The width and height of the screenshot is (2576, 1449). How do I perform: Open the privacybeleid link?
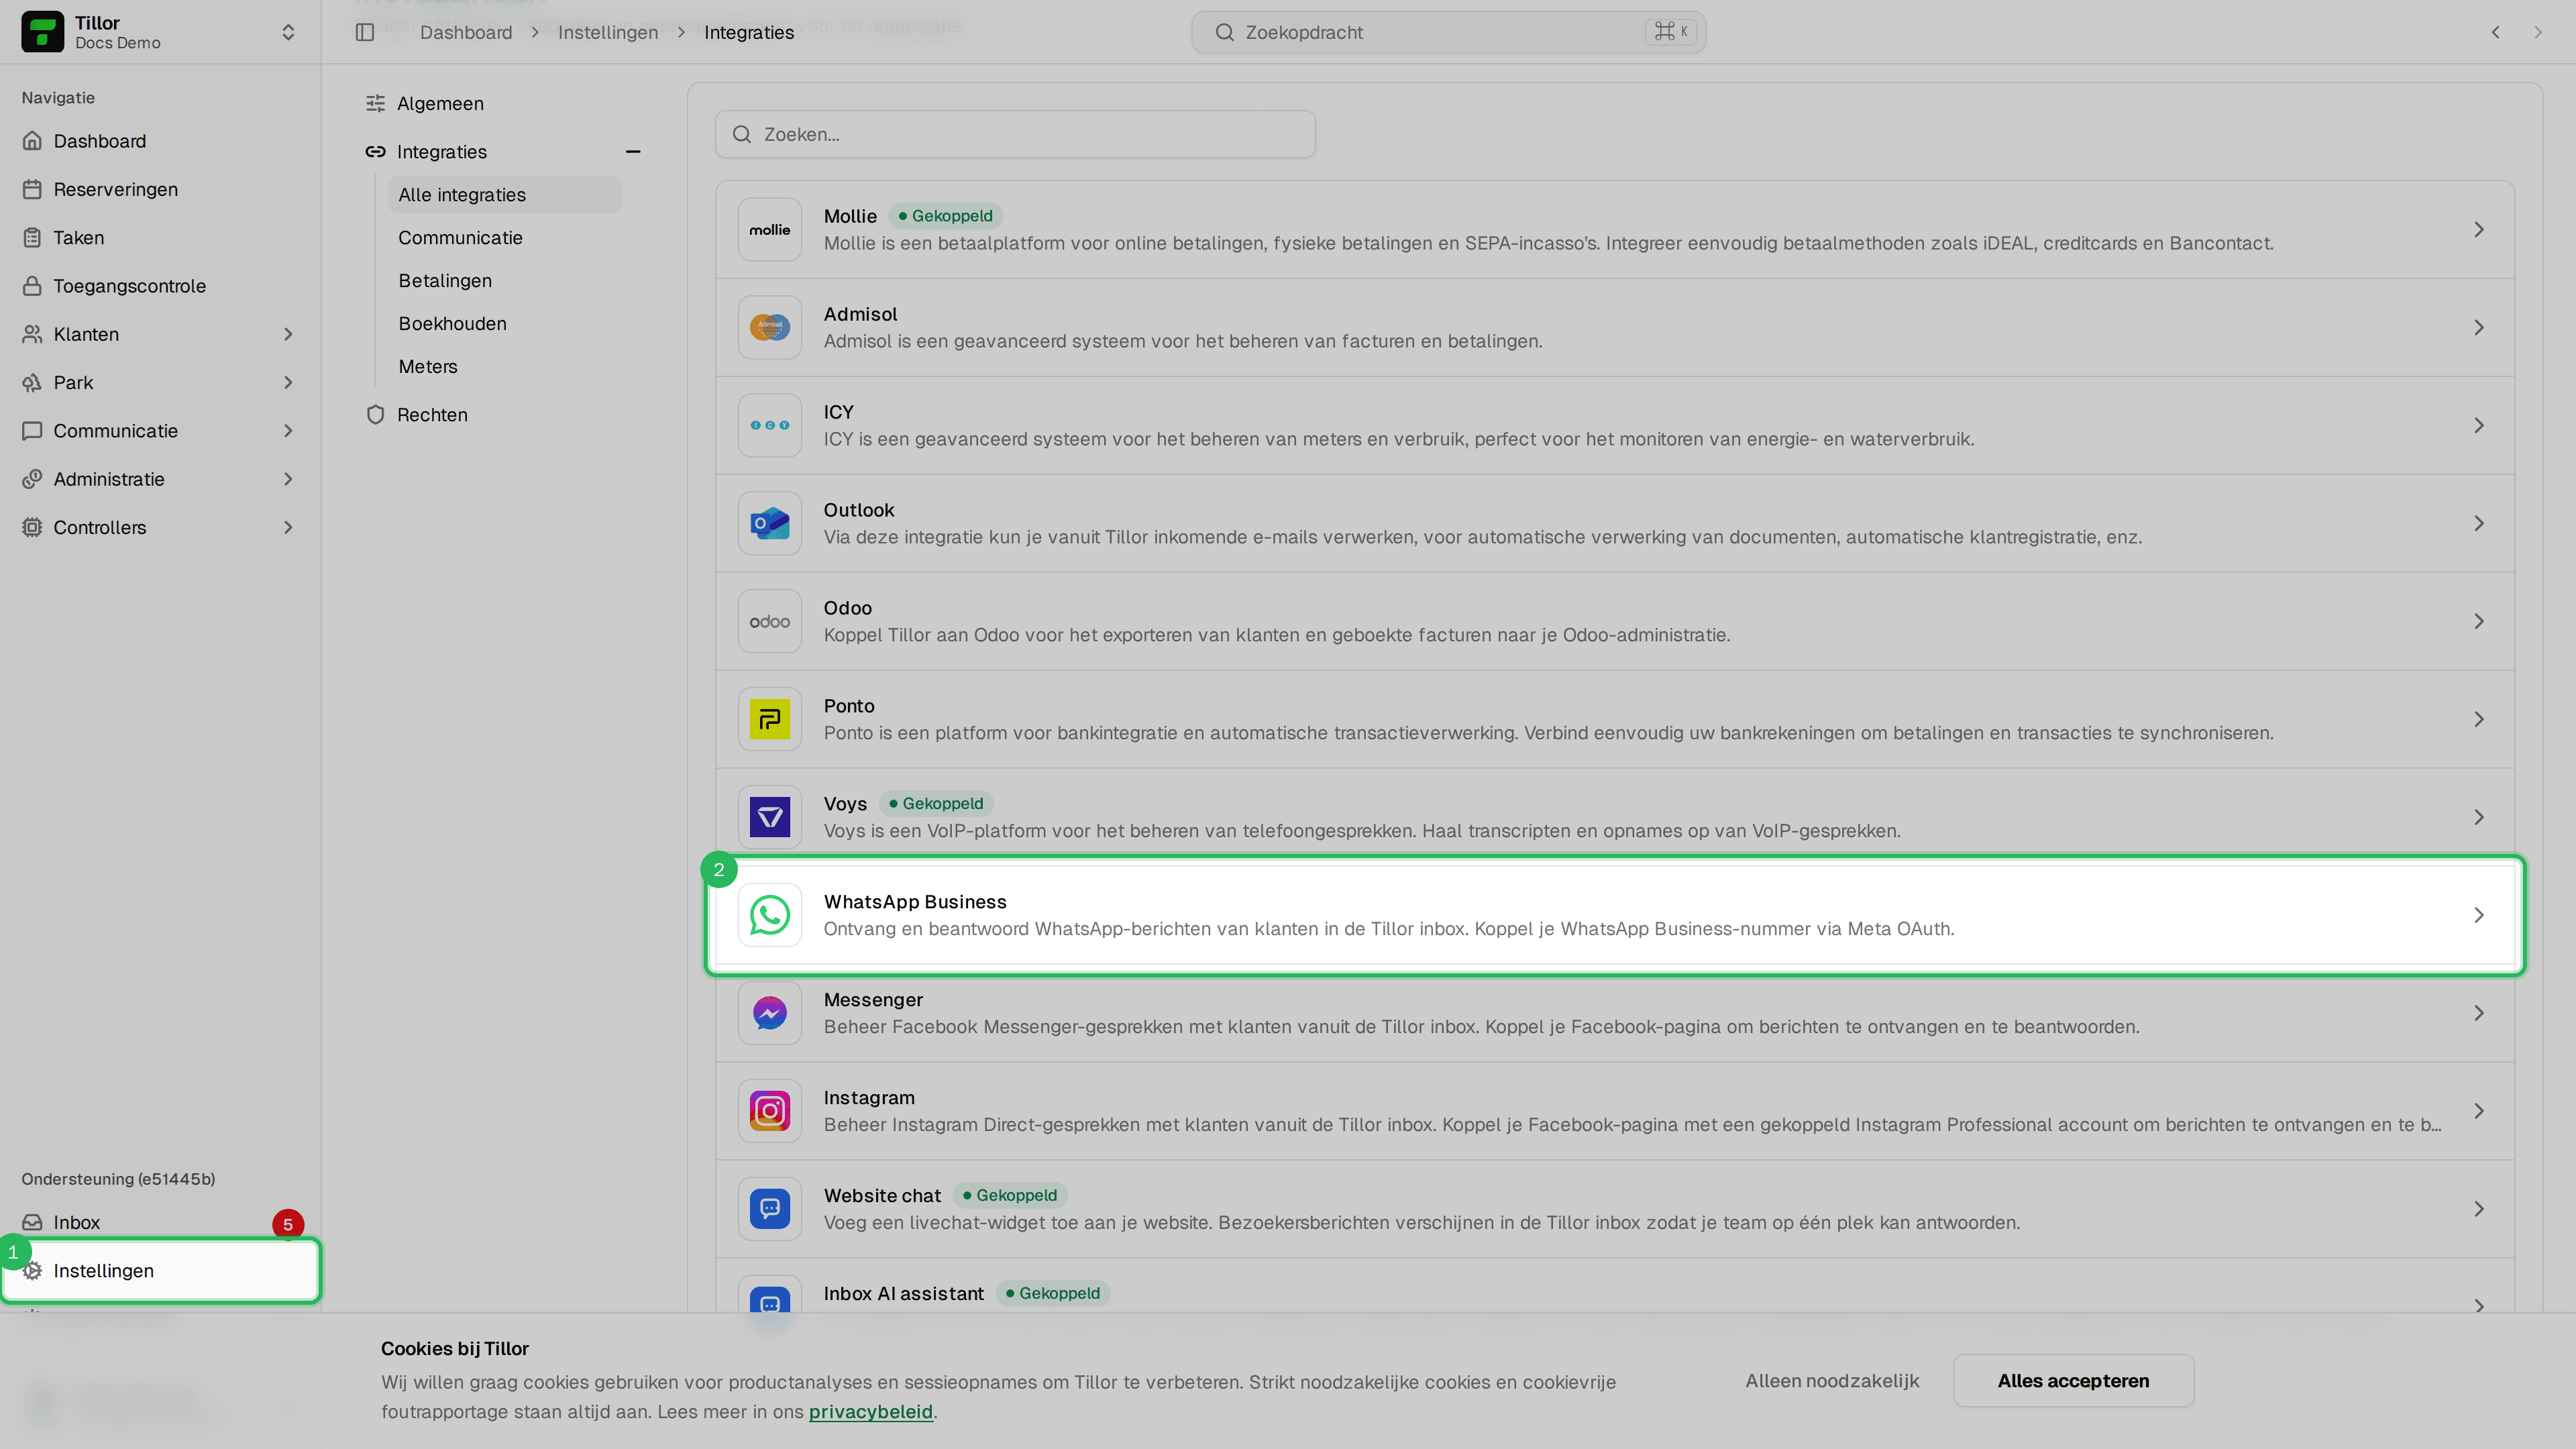click(x=870, y=1411)
